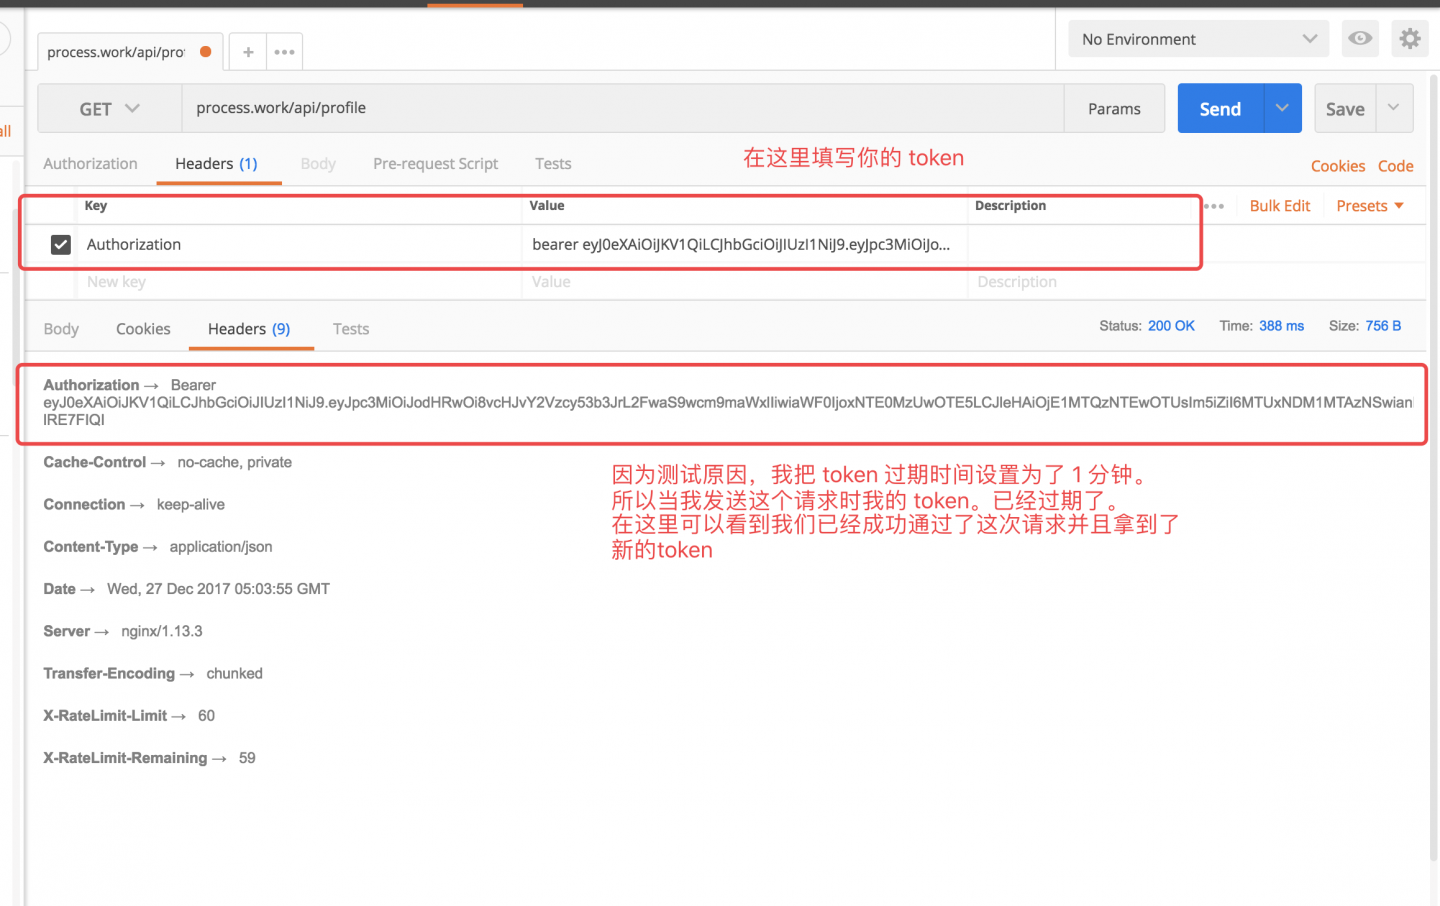Click the 200 OK status text
The height and width of the screenshot is (906, 1440).
(x=1171, y=326)
